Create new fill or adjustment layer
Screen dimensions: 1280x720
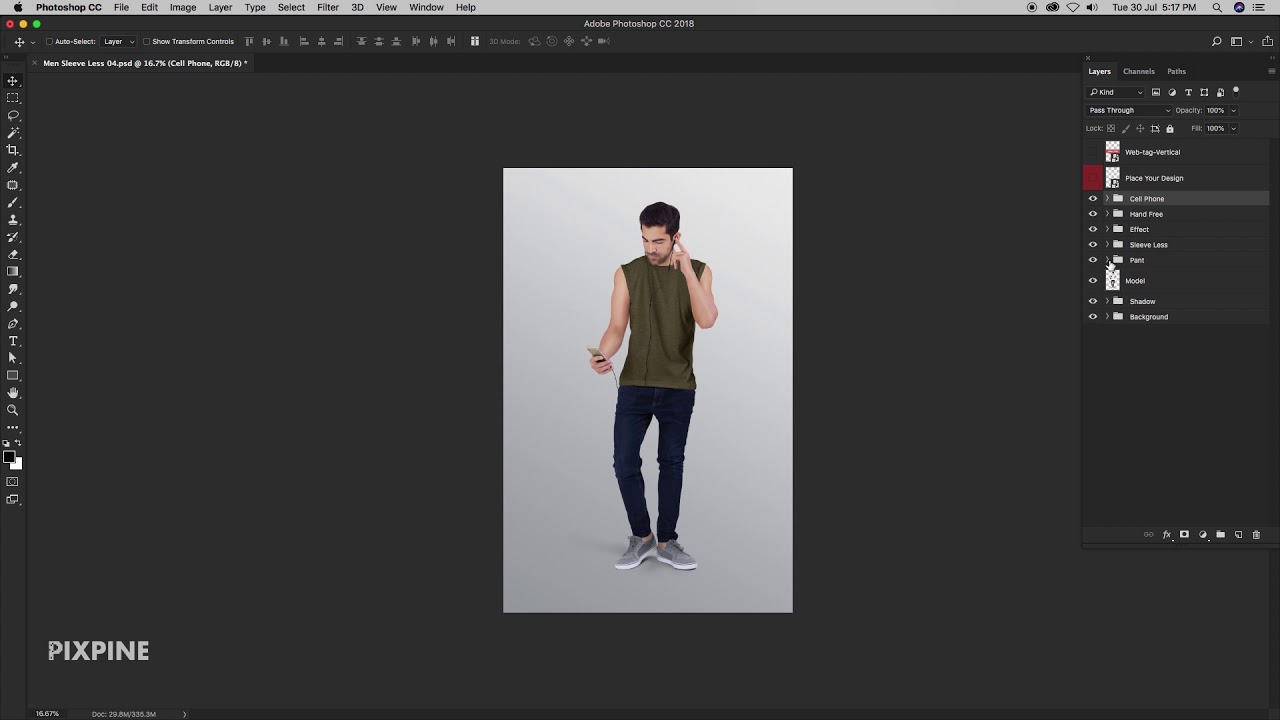pos(1202,535)
